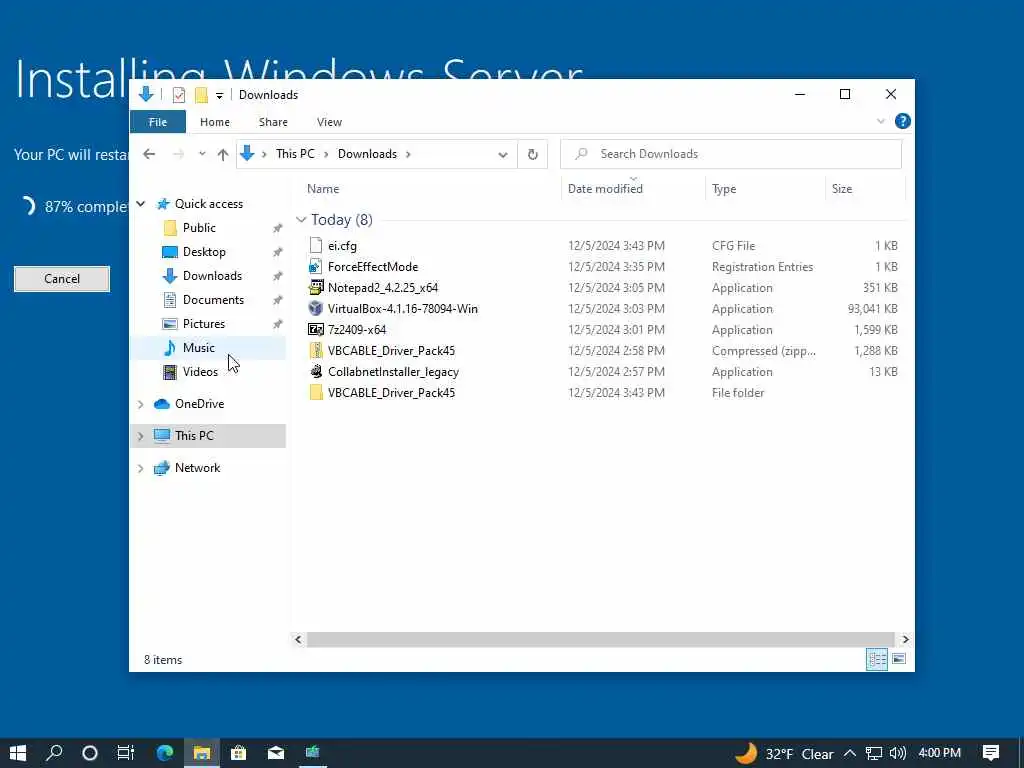Collapse the Today (8) group
This screenshot has height=768, width=1024.
click(x=301, y=220)
